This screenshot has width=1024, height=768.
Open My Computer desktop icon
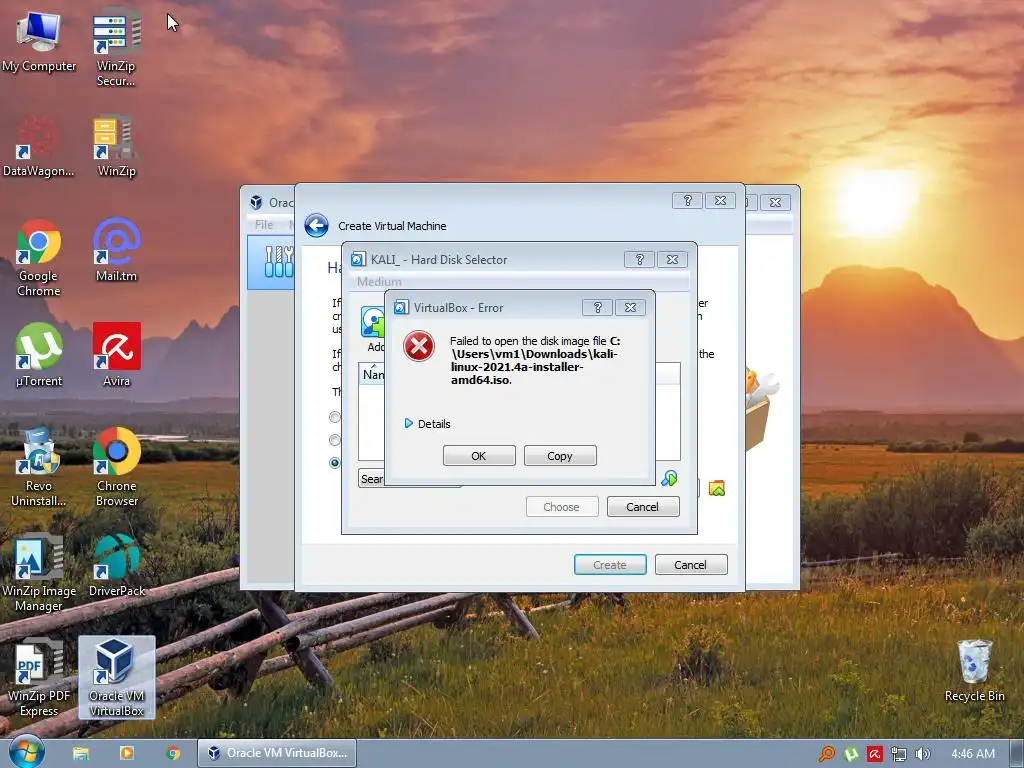(39, 42)
